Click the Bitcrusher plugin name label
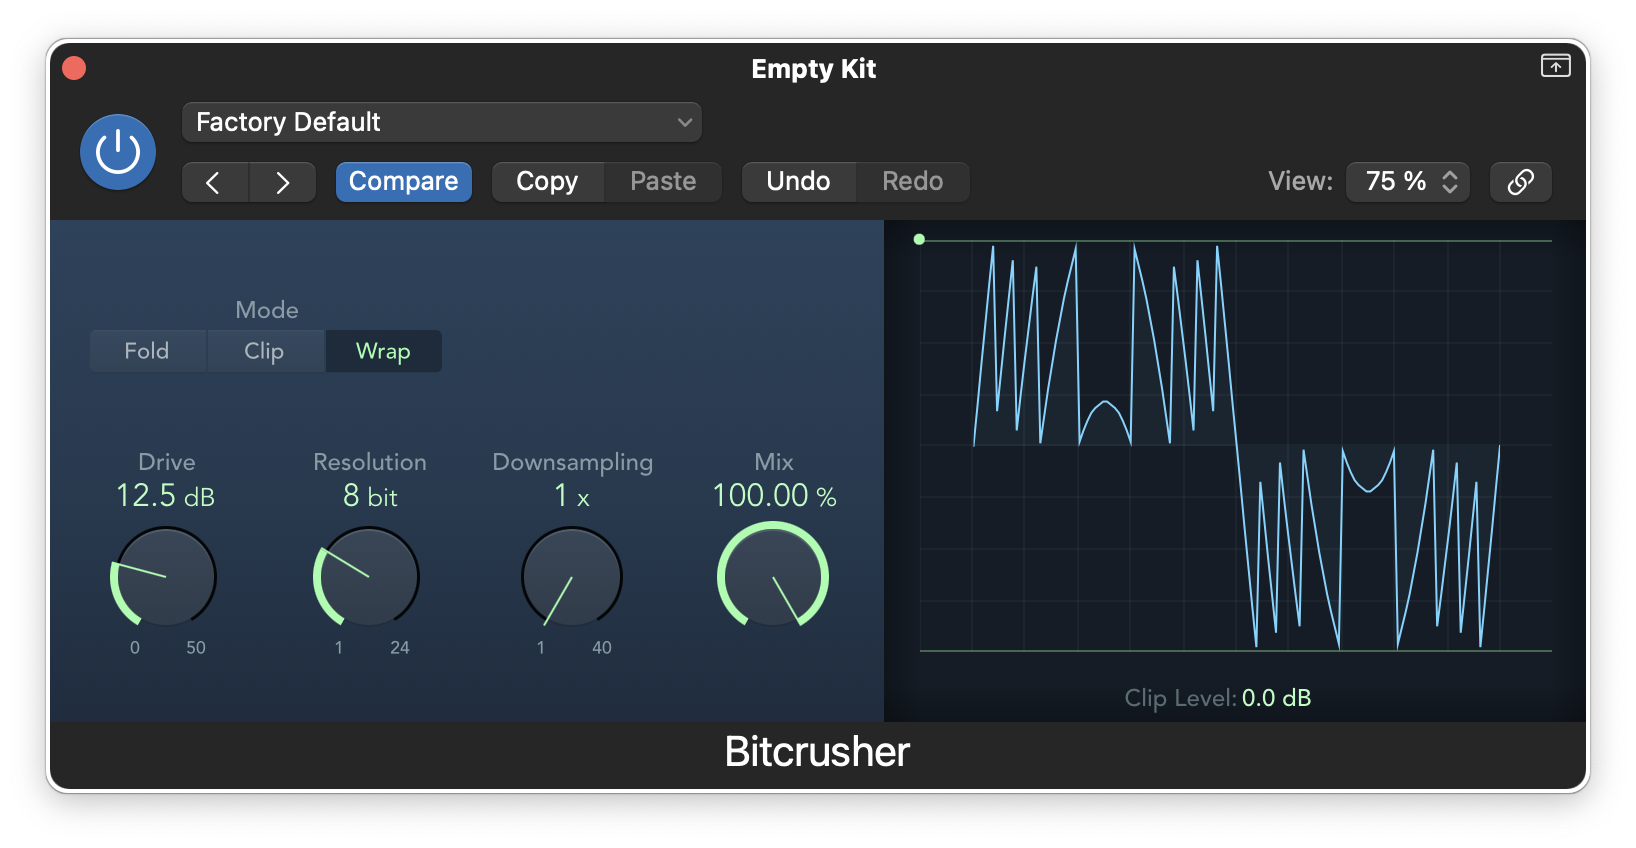This screenshot has height=848, width=1636. pos(817,752)
